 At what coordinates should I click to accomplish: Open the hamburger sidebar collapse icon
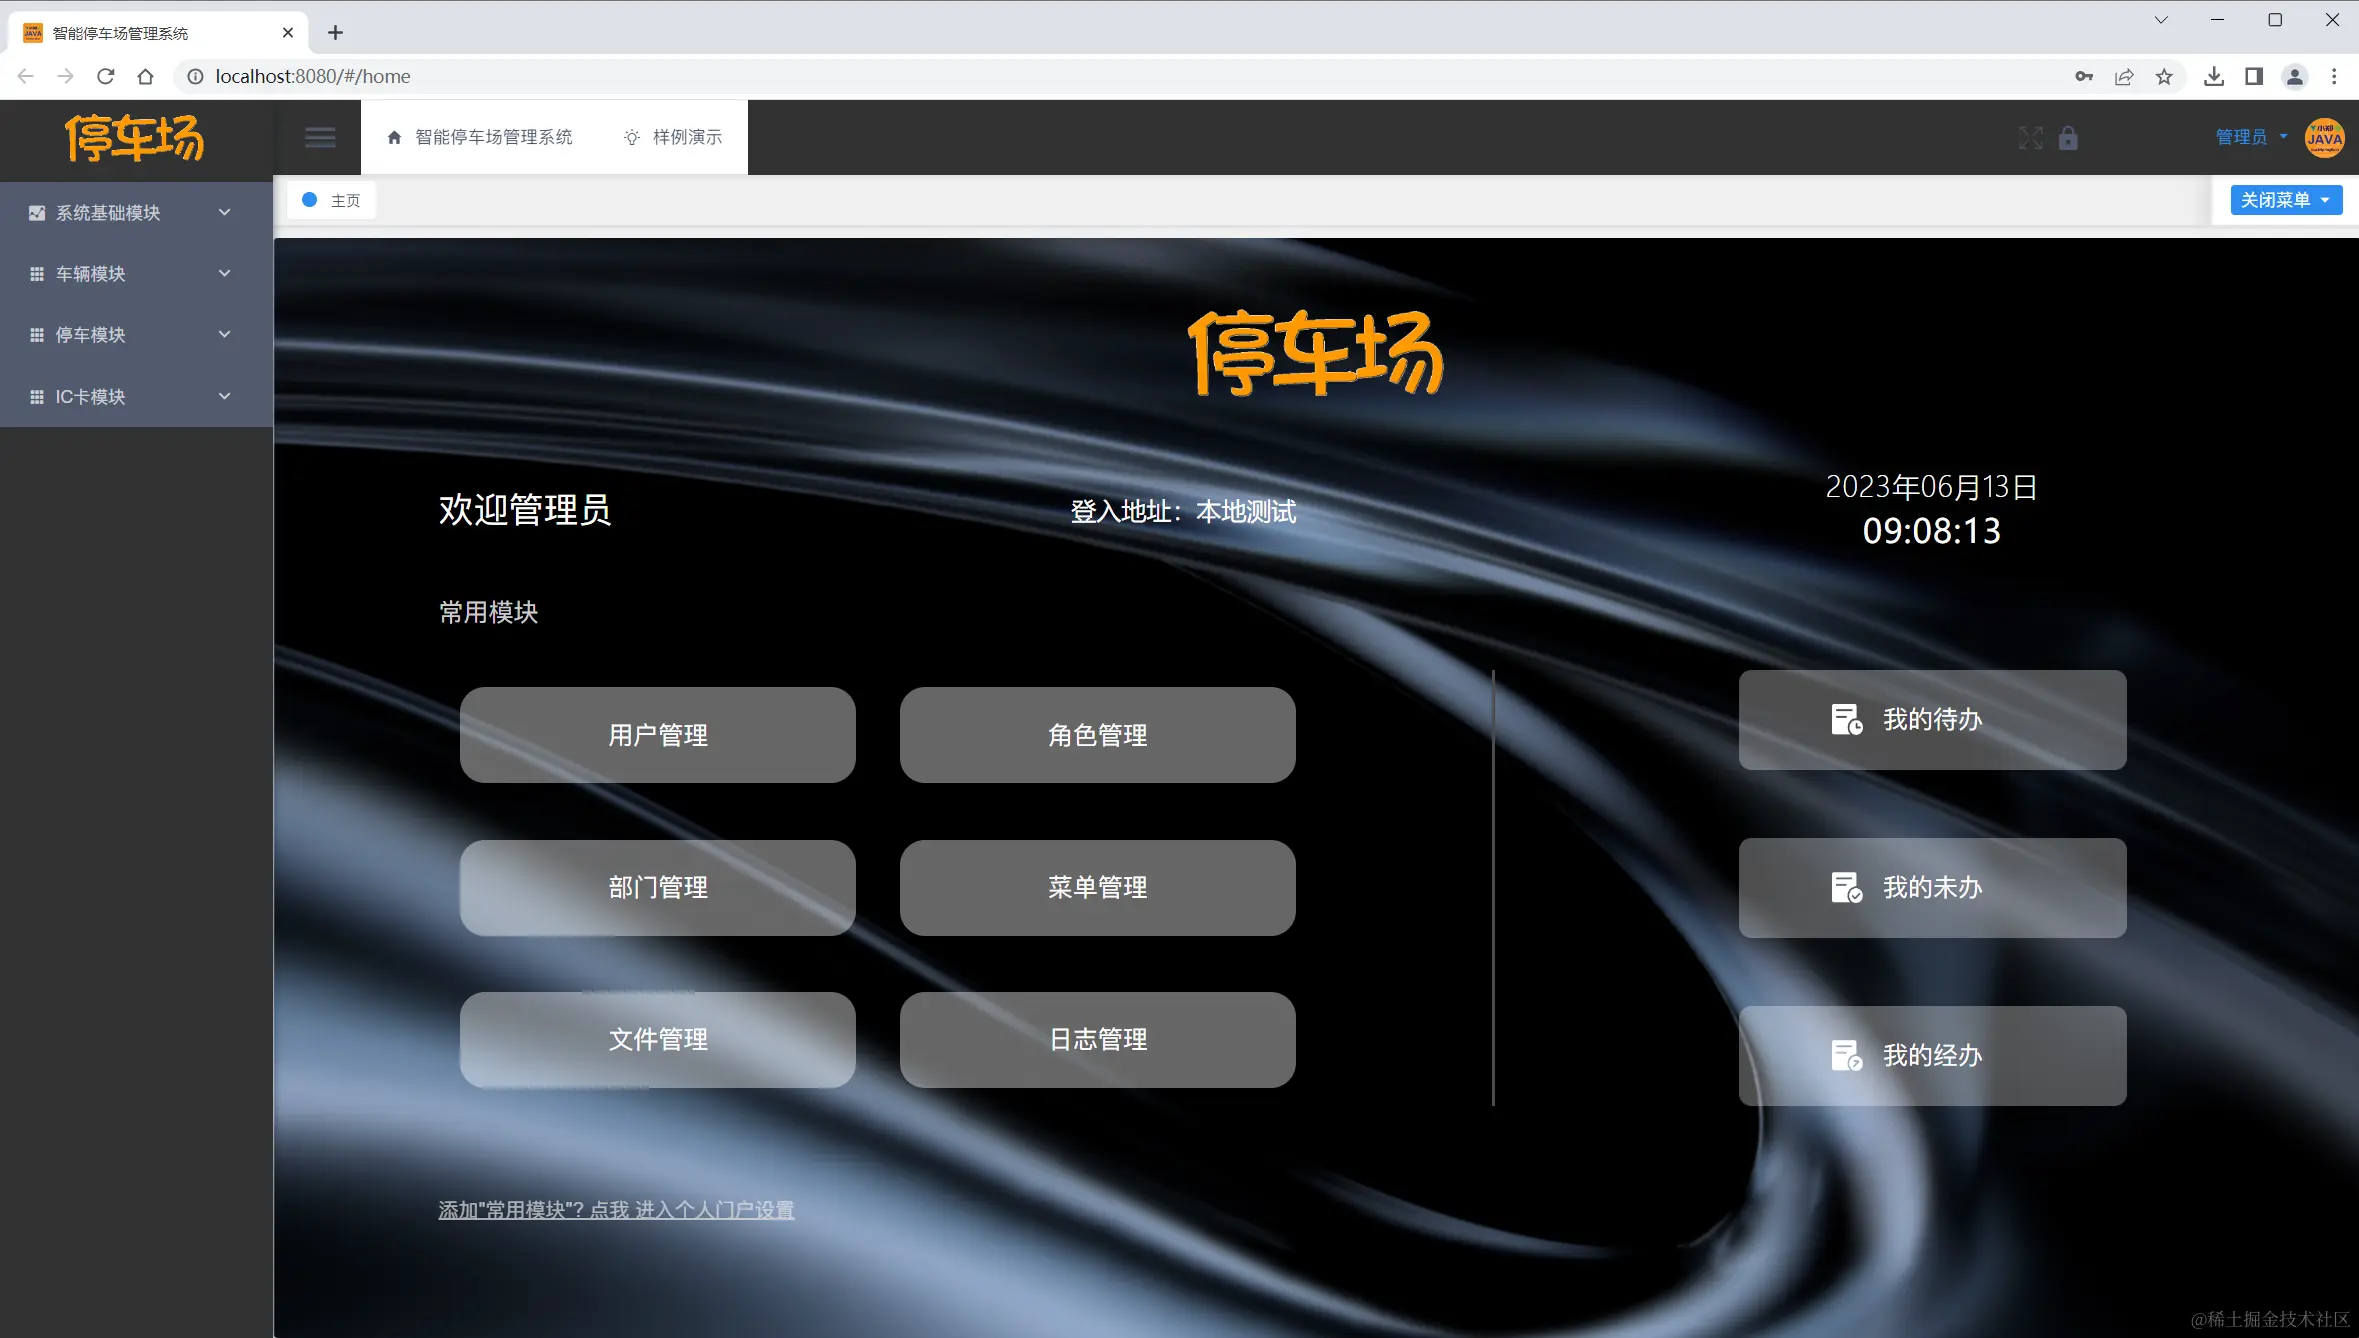click(x=319, y=136)
